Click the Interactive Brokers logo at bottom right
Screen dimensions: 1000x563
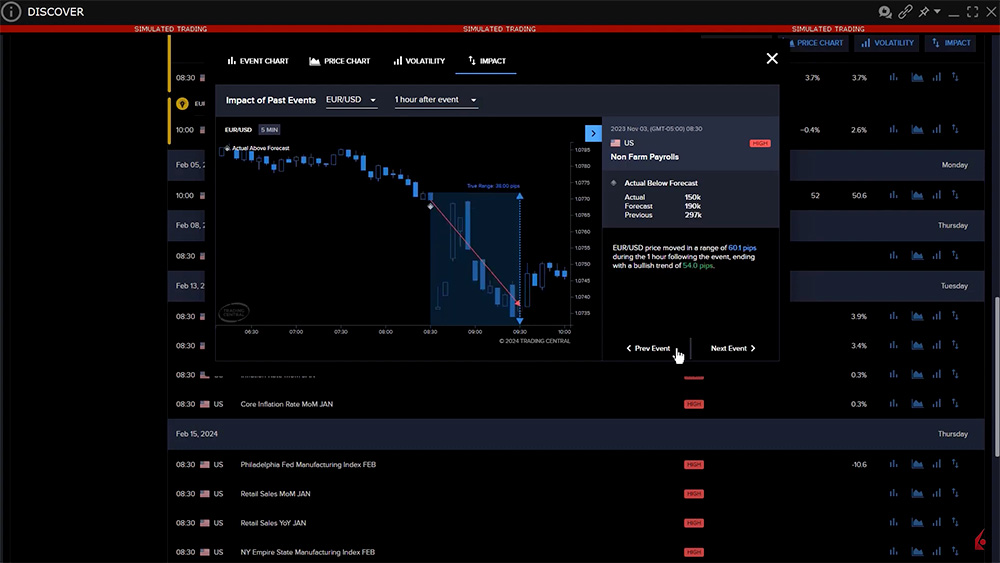coord(981,543)
